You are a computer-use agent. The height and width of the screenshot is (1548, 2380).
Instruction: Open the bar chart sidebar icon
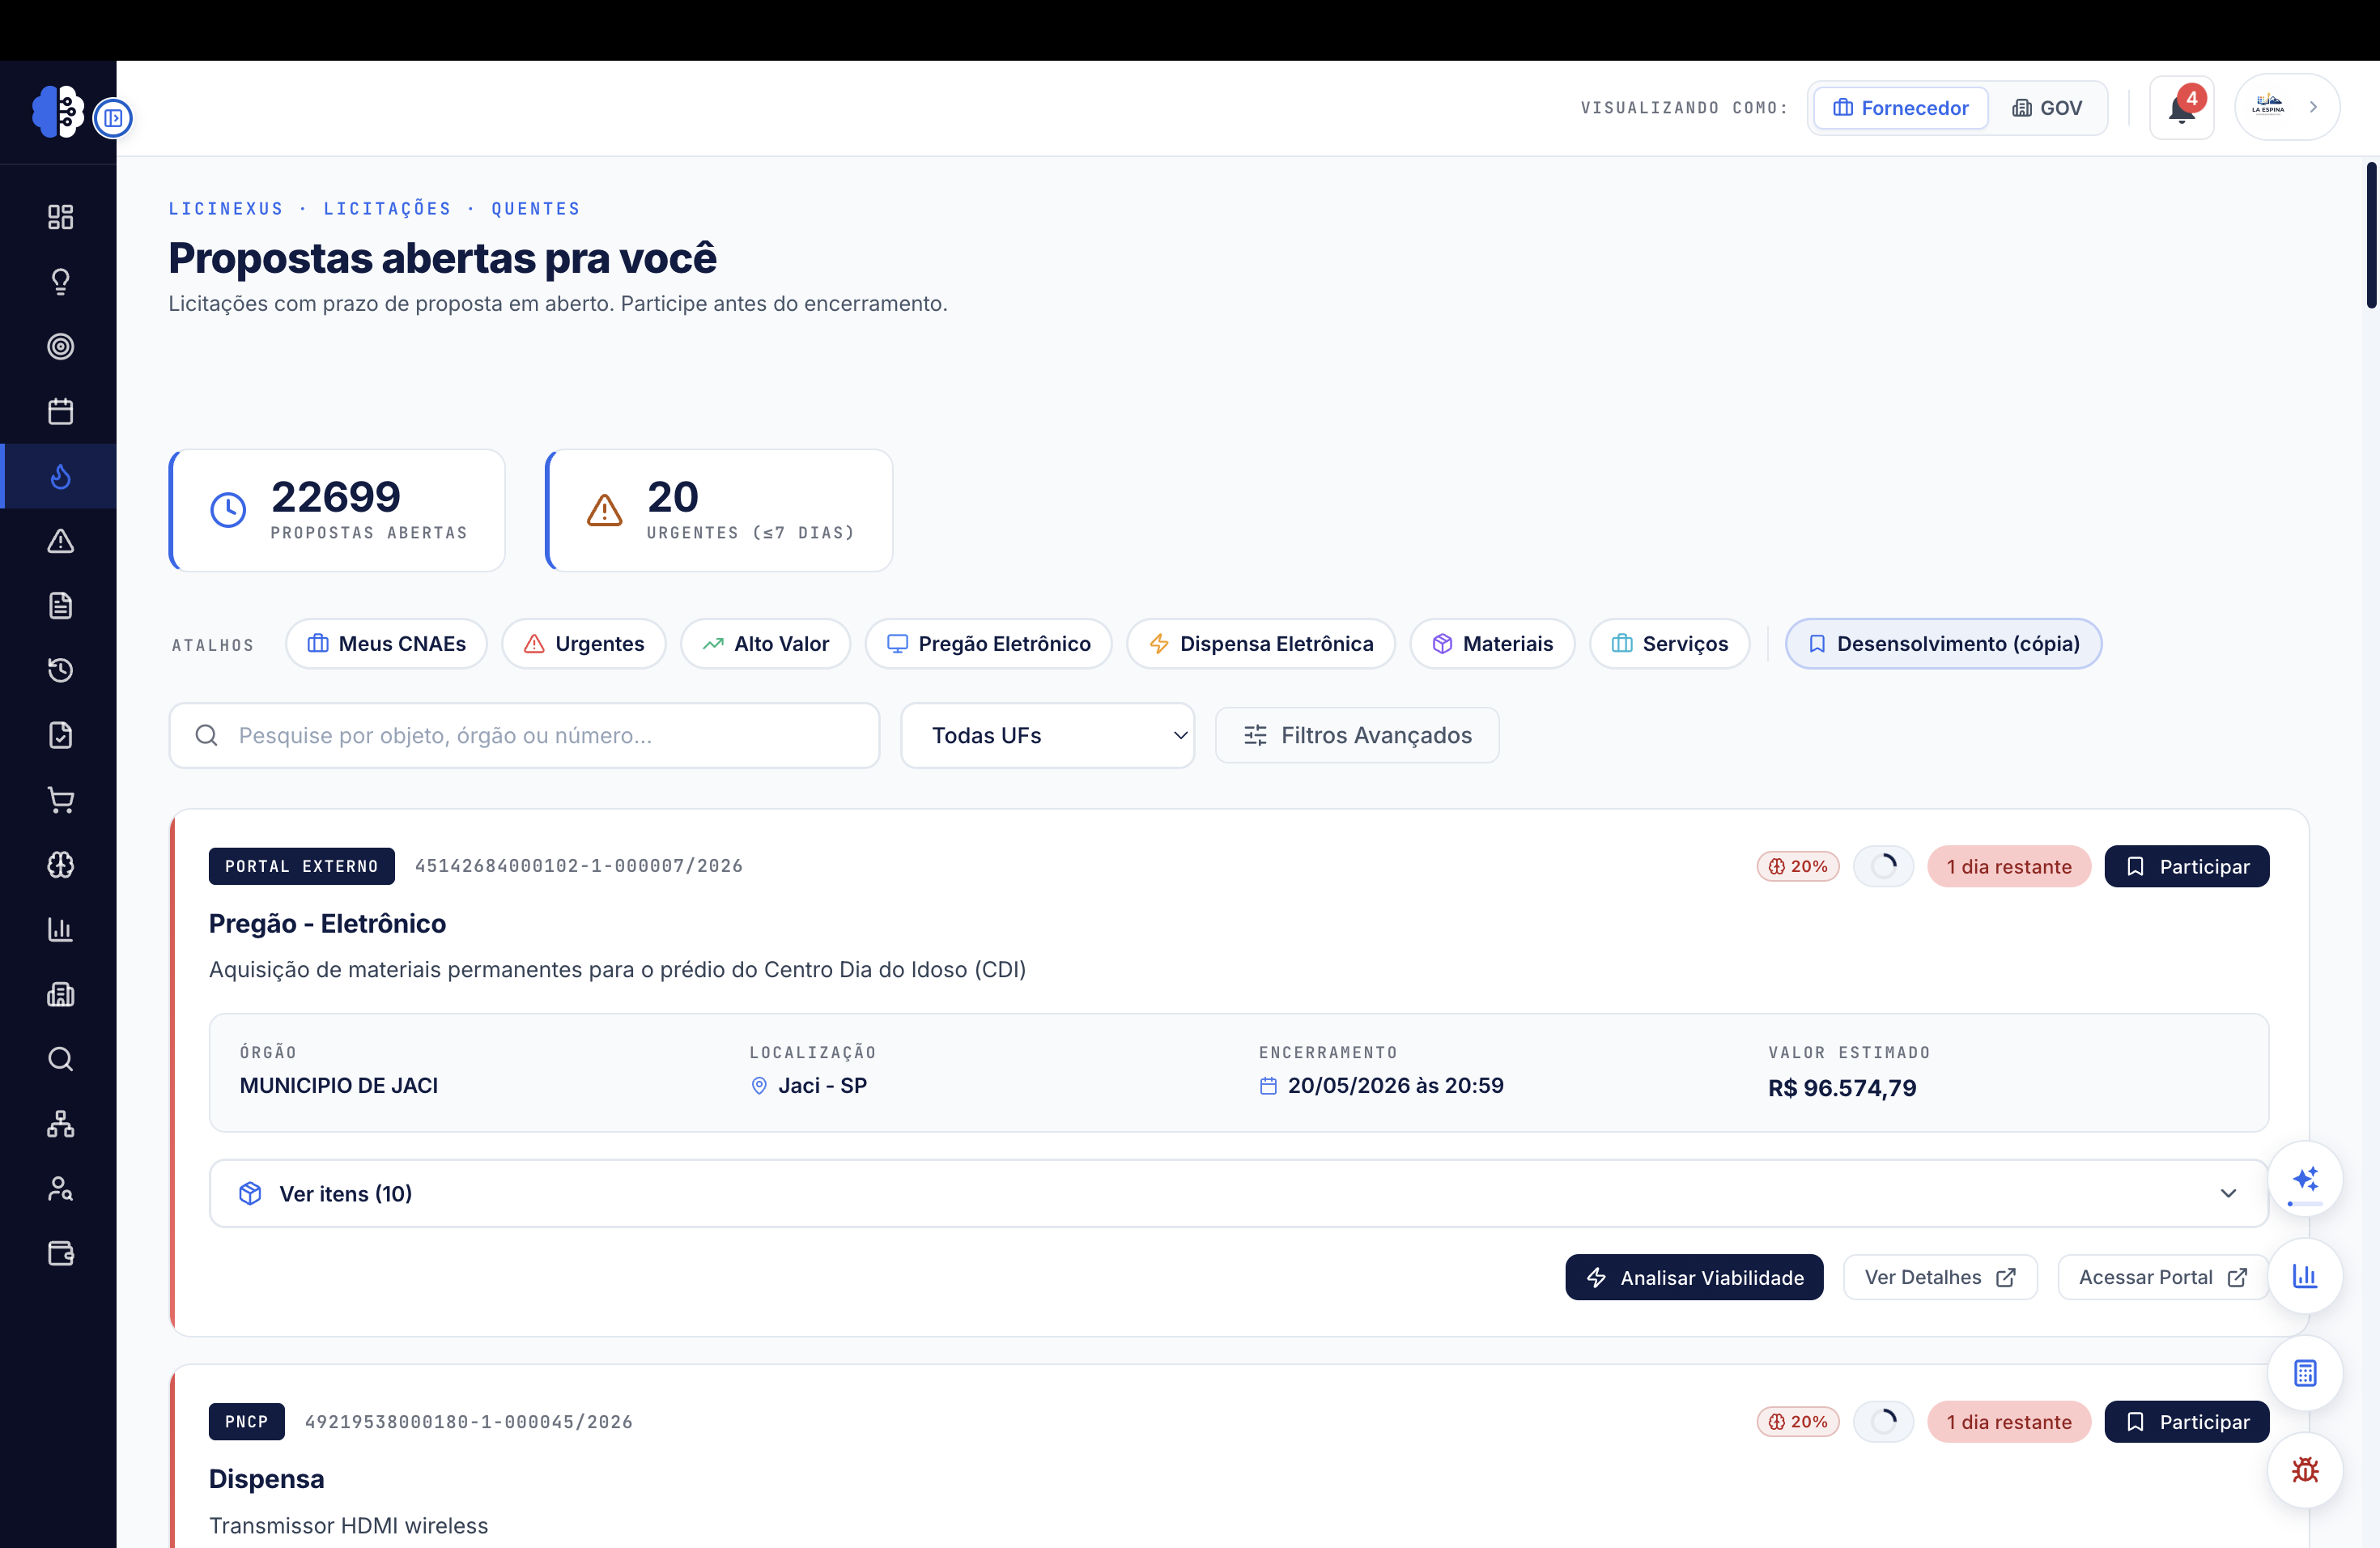[x=60, y=929]
